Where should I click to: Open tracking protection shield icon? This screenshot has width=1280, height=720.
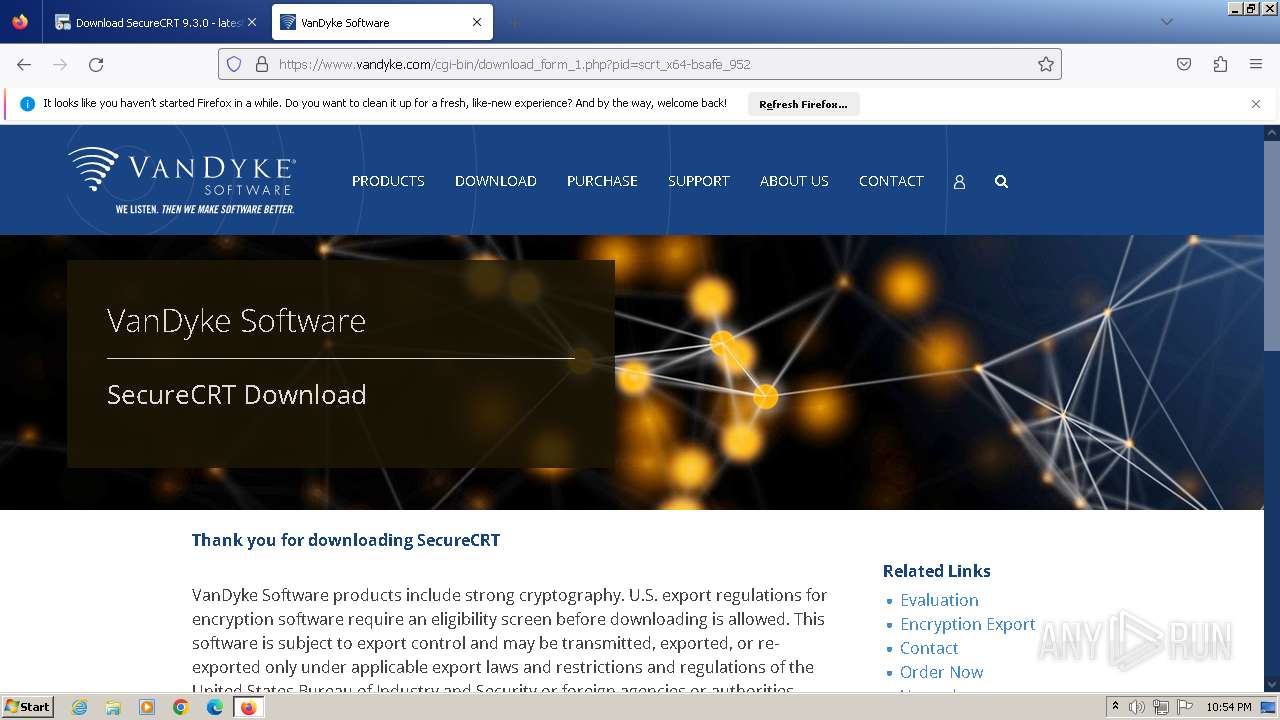pyautogui.click(x=234, y=64)
